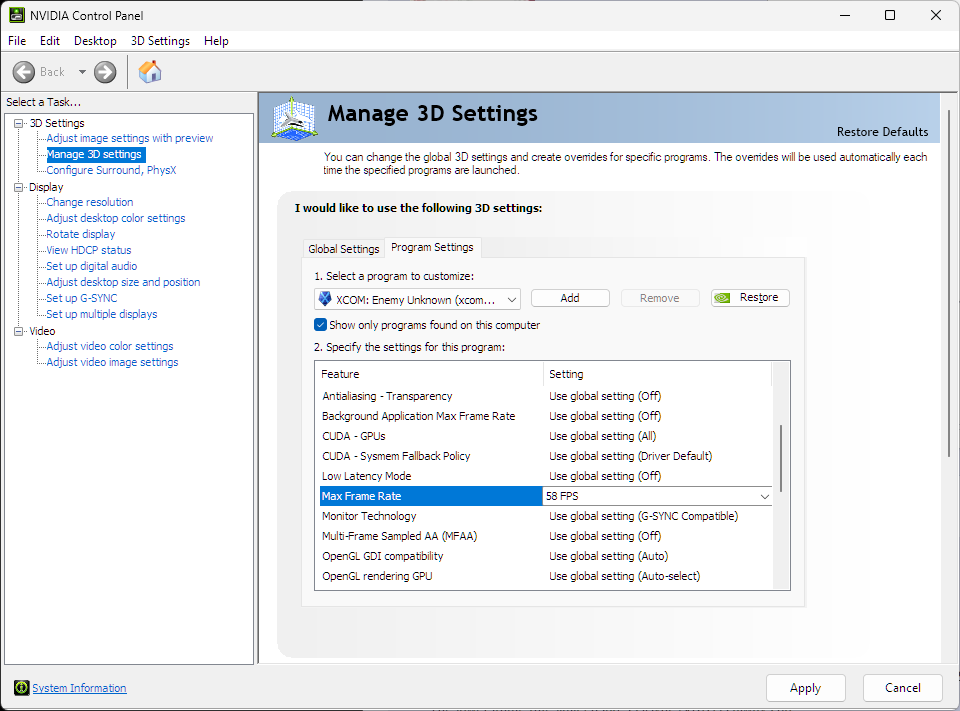Click the Setting column header

pyautogui.click(x=658, y=374)
